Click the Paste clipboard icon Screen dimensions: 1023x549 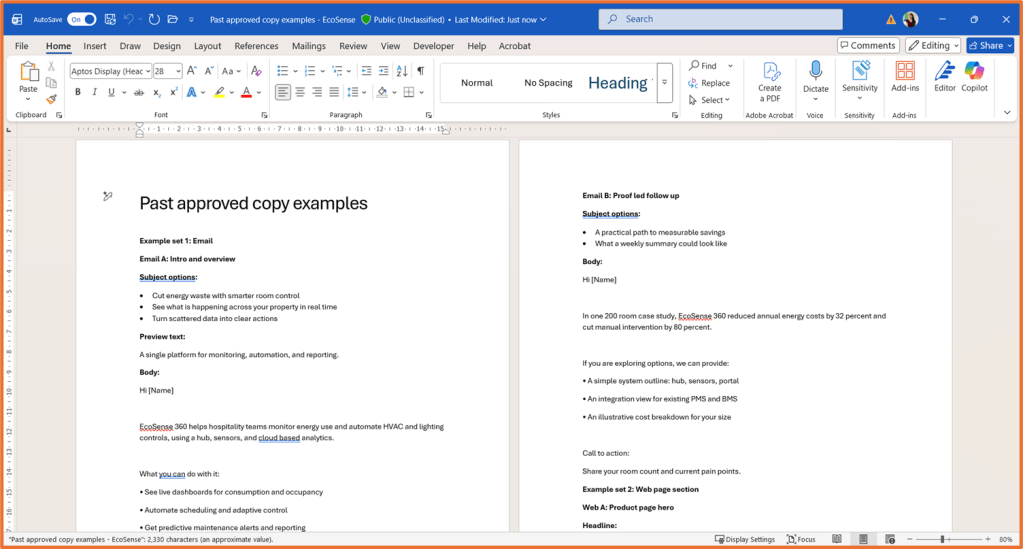pos(28,71)
